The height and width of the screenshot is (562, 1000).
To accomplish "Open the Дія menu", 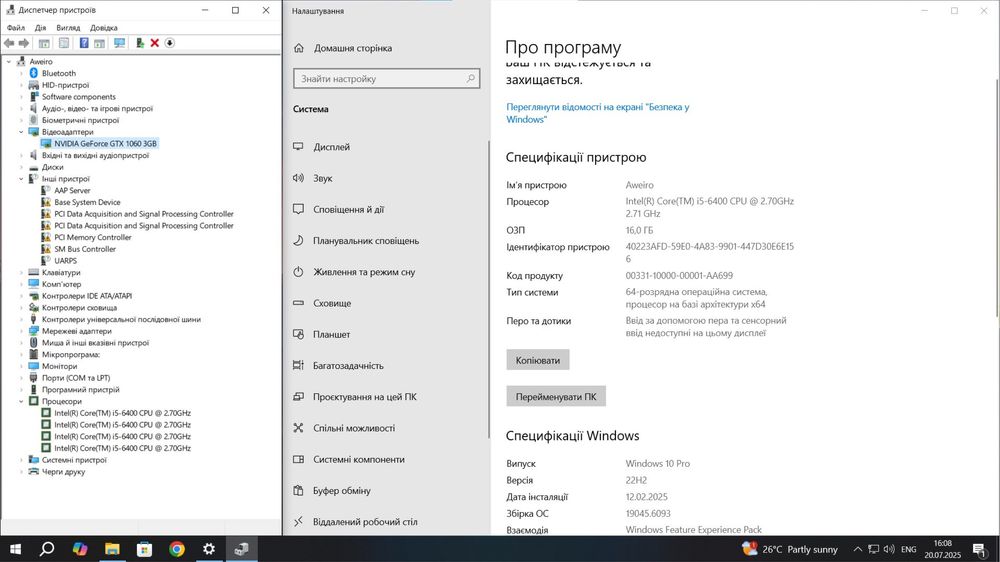I will [x=40, y=28].
